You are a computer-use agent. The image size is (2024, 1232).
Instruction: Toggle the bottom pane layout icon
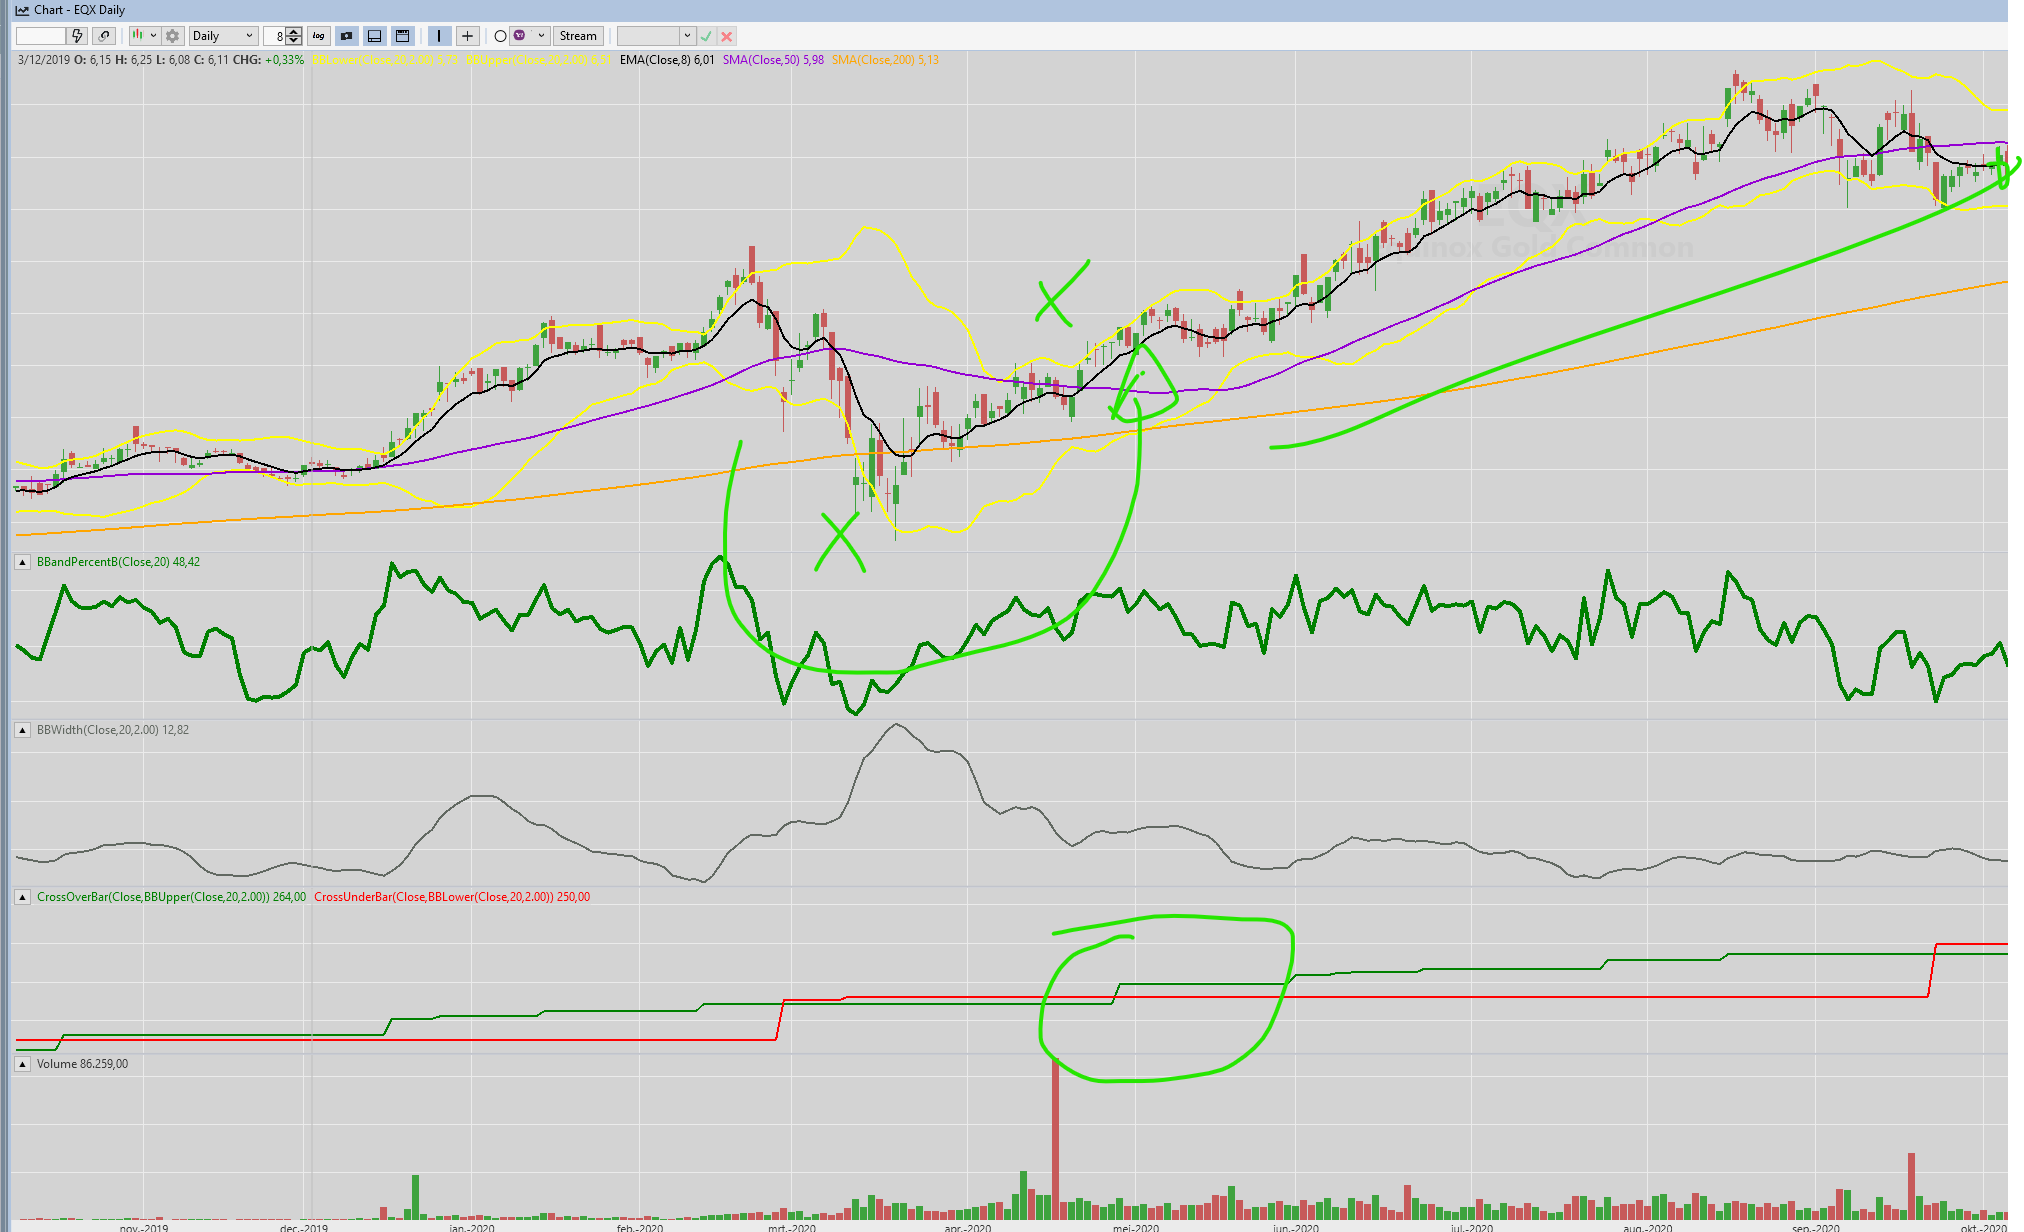click(x=374, y=36)
